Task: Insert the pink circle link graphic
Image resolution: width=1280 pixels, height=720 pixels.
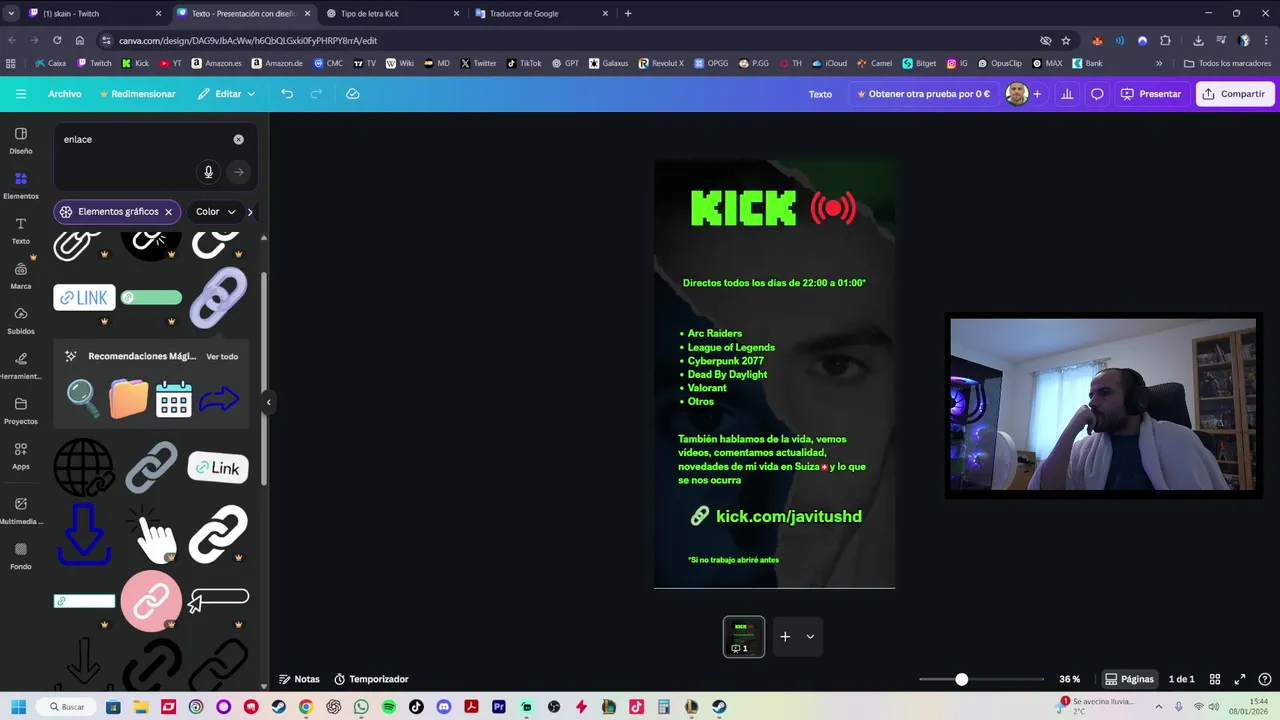Action: click(x=151, y=601)
